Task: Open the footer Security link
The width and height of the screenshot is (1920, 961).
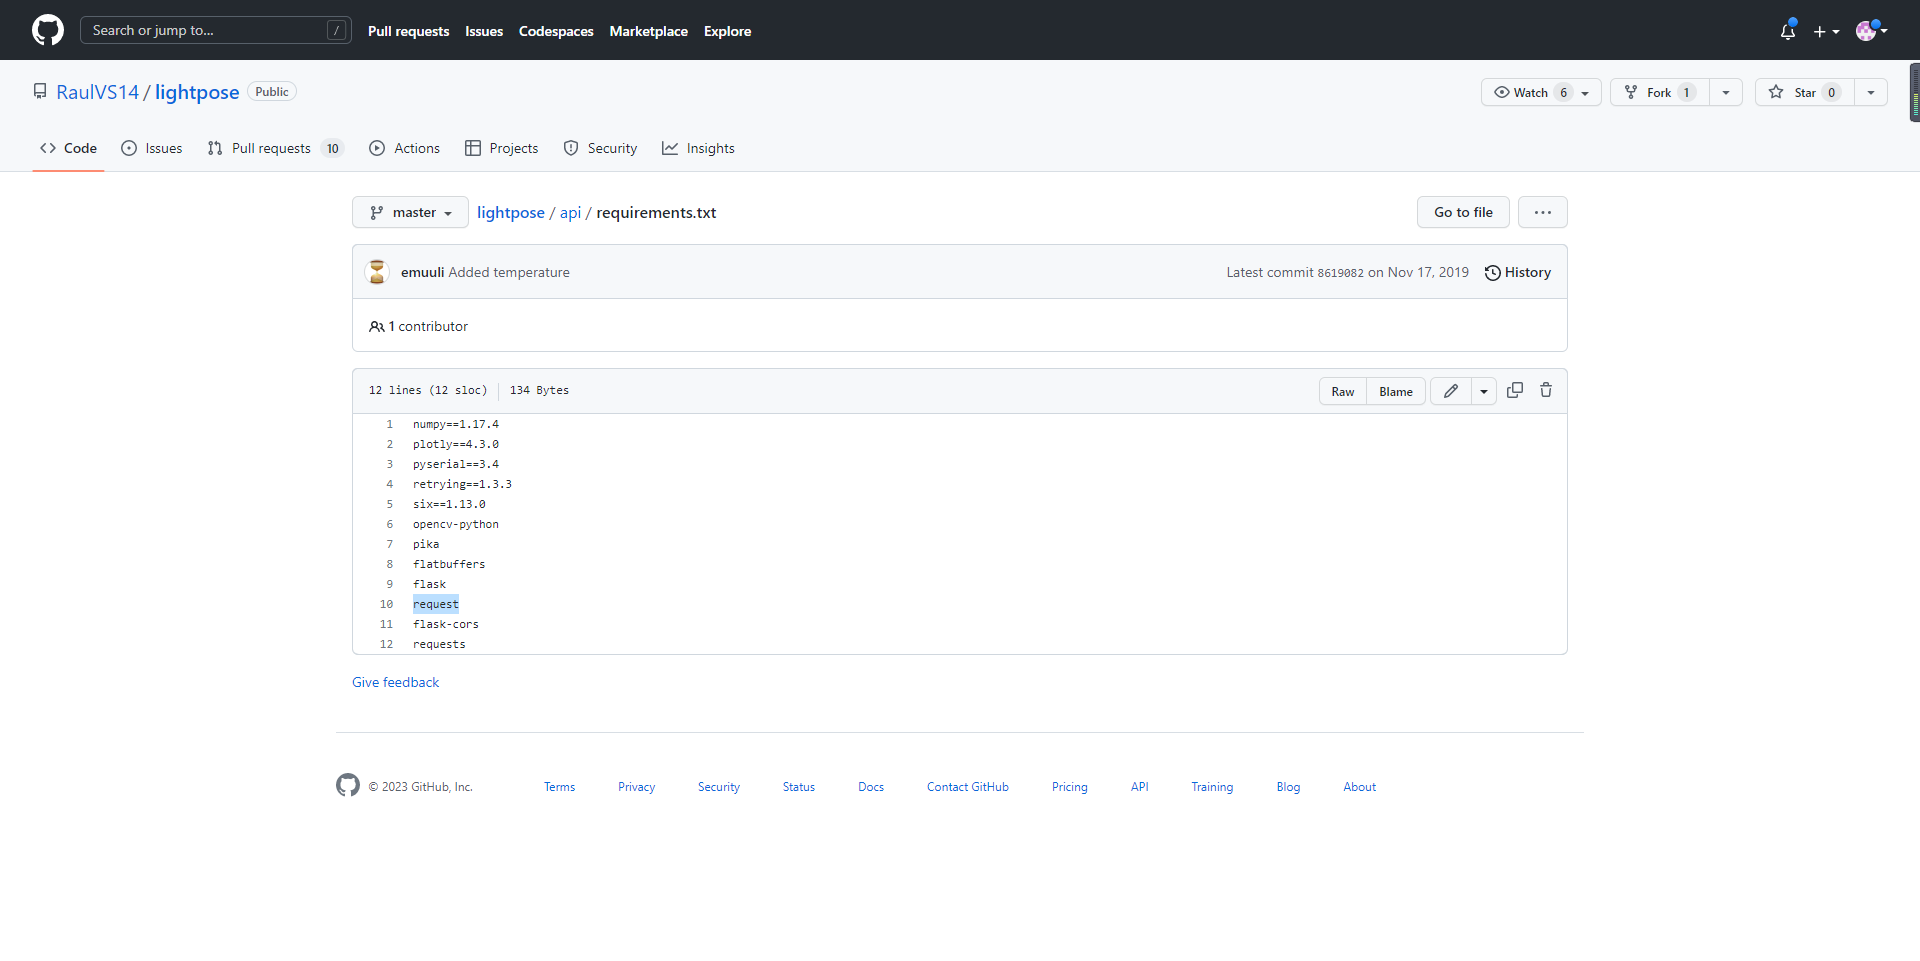Action: point(719,787)
